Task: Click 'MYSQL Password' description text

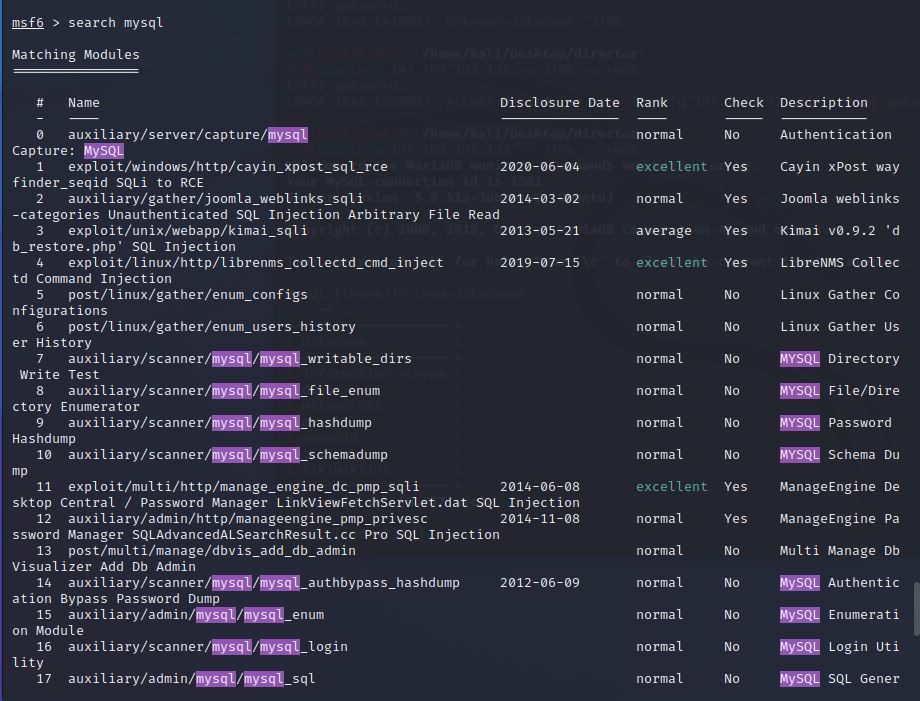Action: click(836, 422)
